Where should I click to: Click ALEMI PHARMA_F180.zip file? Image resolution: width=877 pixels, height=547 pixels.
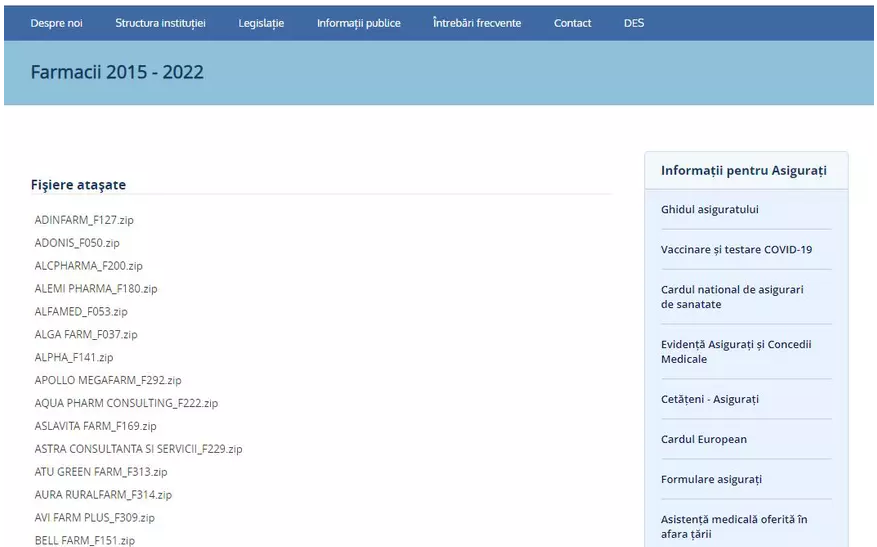point(96,289)
